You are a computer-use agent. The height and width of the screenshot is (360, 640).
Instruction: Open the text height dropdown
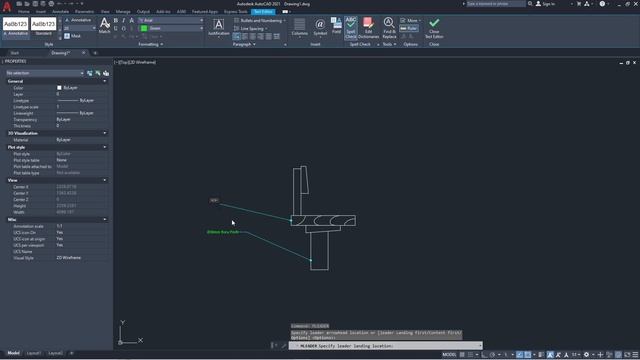pos(80,28)
